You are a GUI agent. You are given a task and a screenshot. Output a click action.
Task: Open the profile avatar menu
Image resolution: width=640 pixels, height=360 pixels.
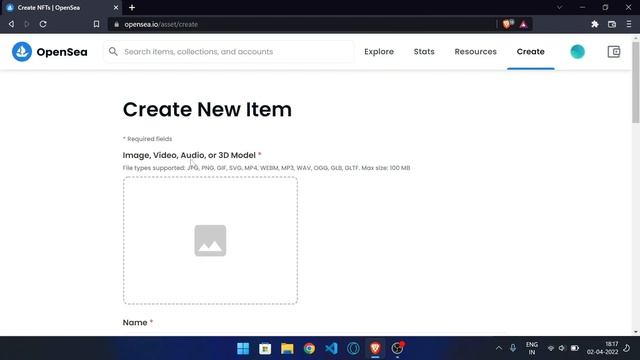577,52
